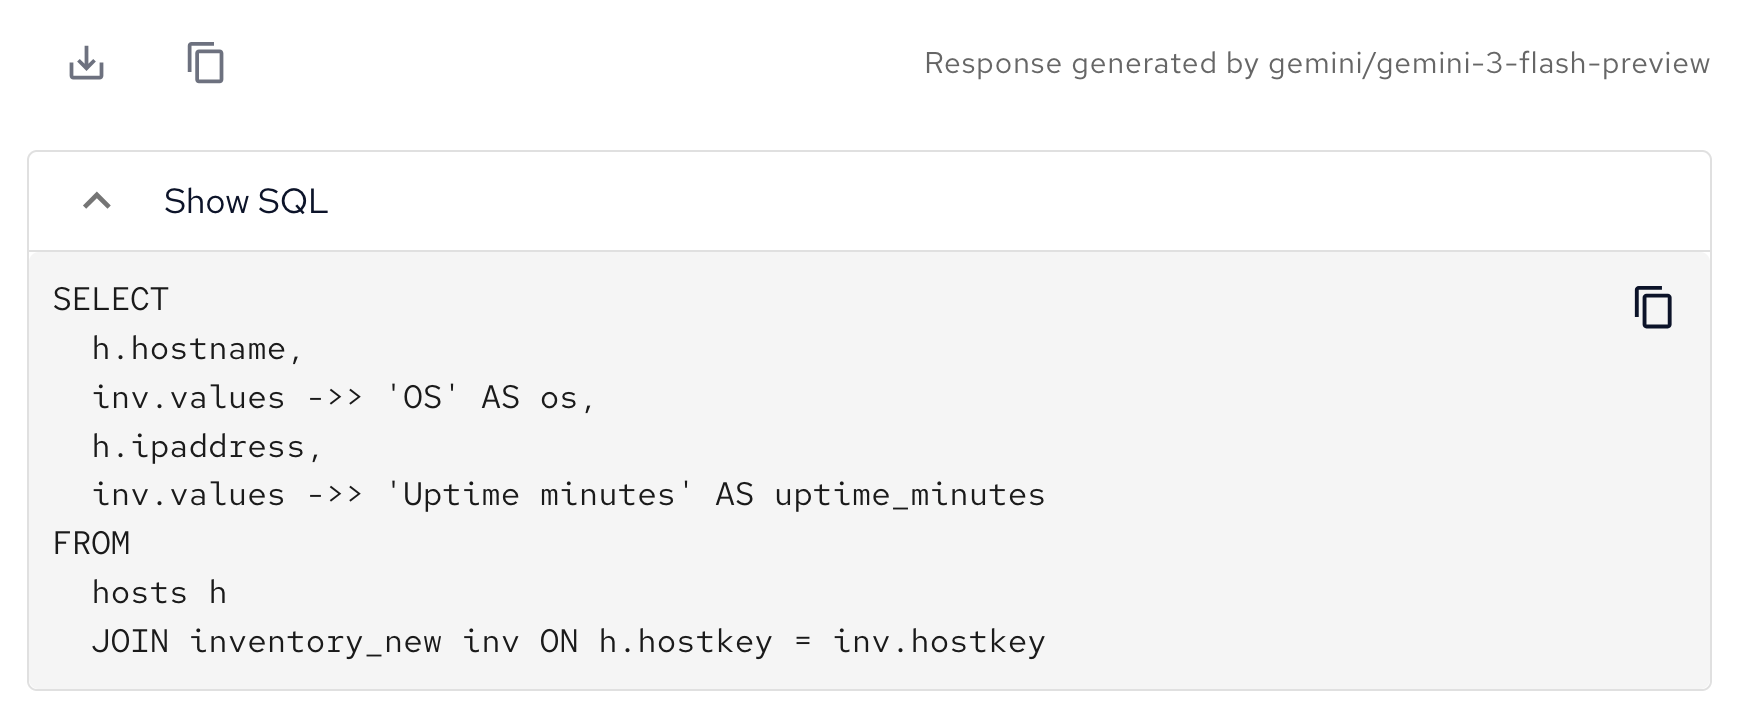Copy the response using top copy icon
The height and width of the screenshot is (718, 1744).
pos(206,64)
